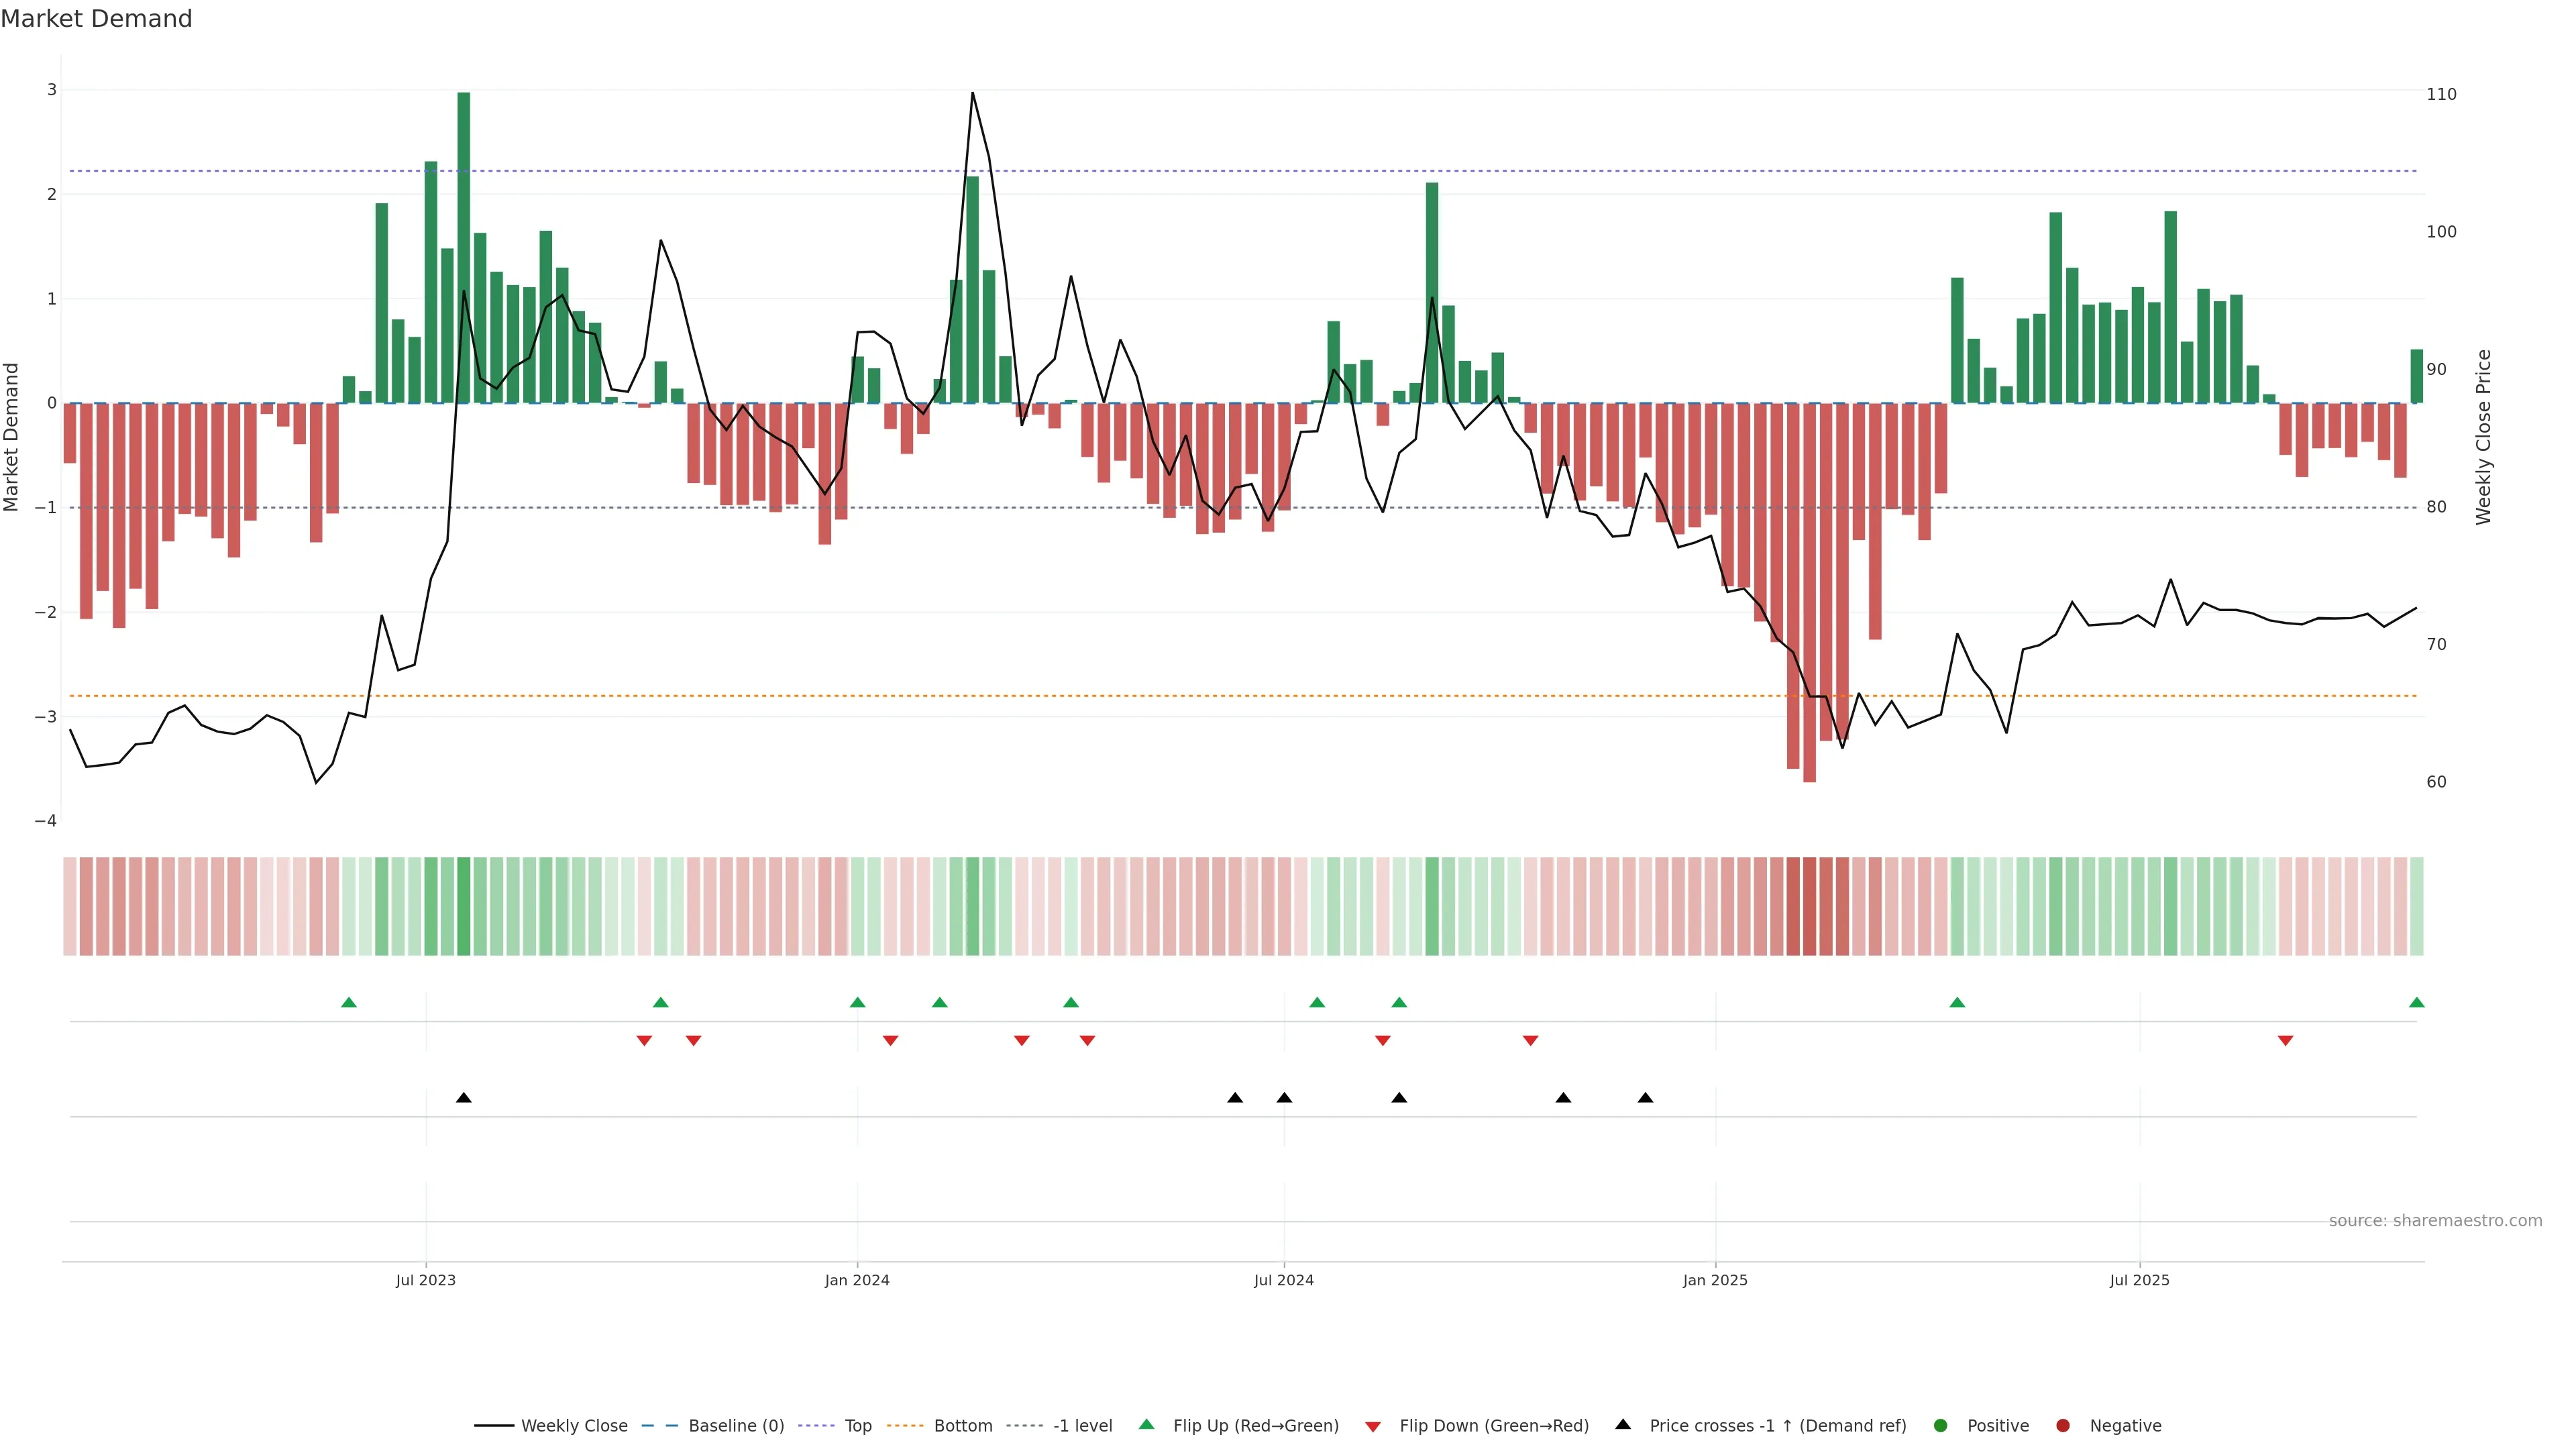Click the source: sharemaestro.com text
Image resolution: width=2576 pixels, height=1449 pixels.
(2435, 1220)
